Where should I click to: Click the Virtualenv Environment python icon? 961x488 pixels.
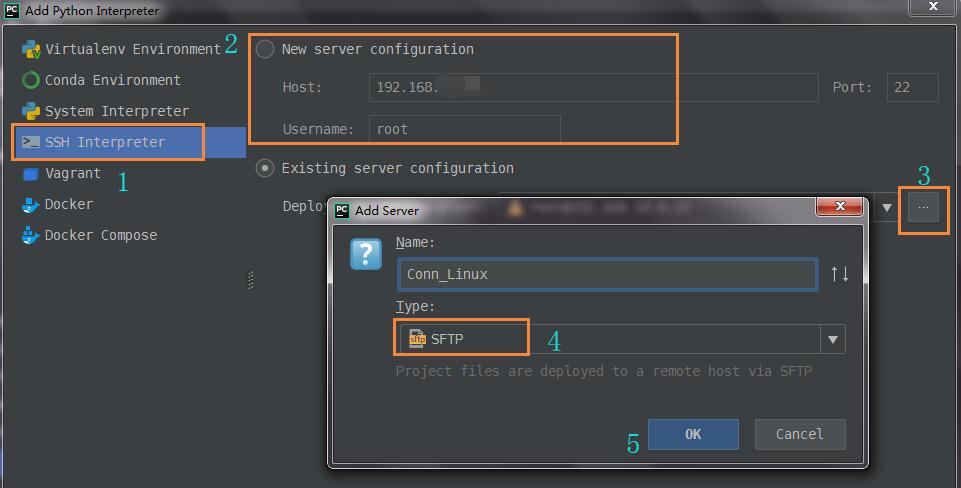tap(31, 49)
